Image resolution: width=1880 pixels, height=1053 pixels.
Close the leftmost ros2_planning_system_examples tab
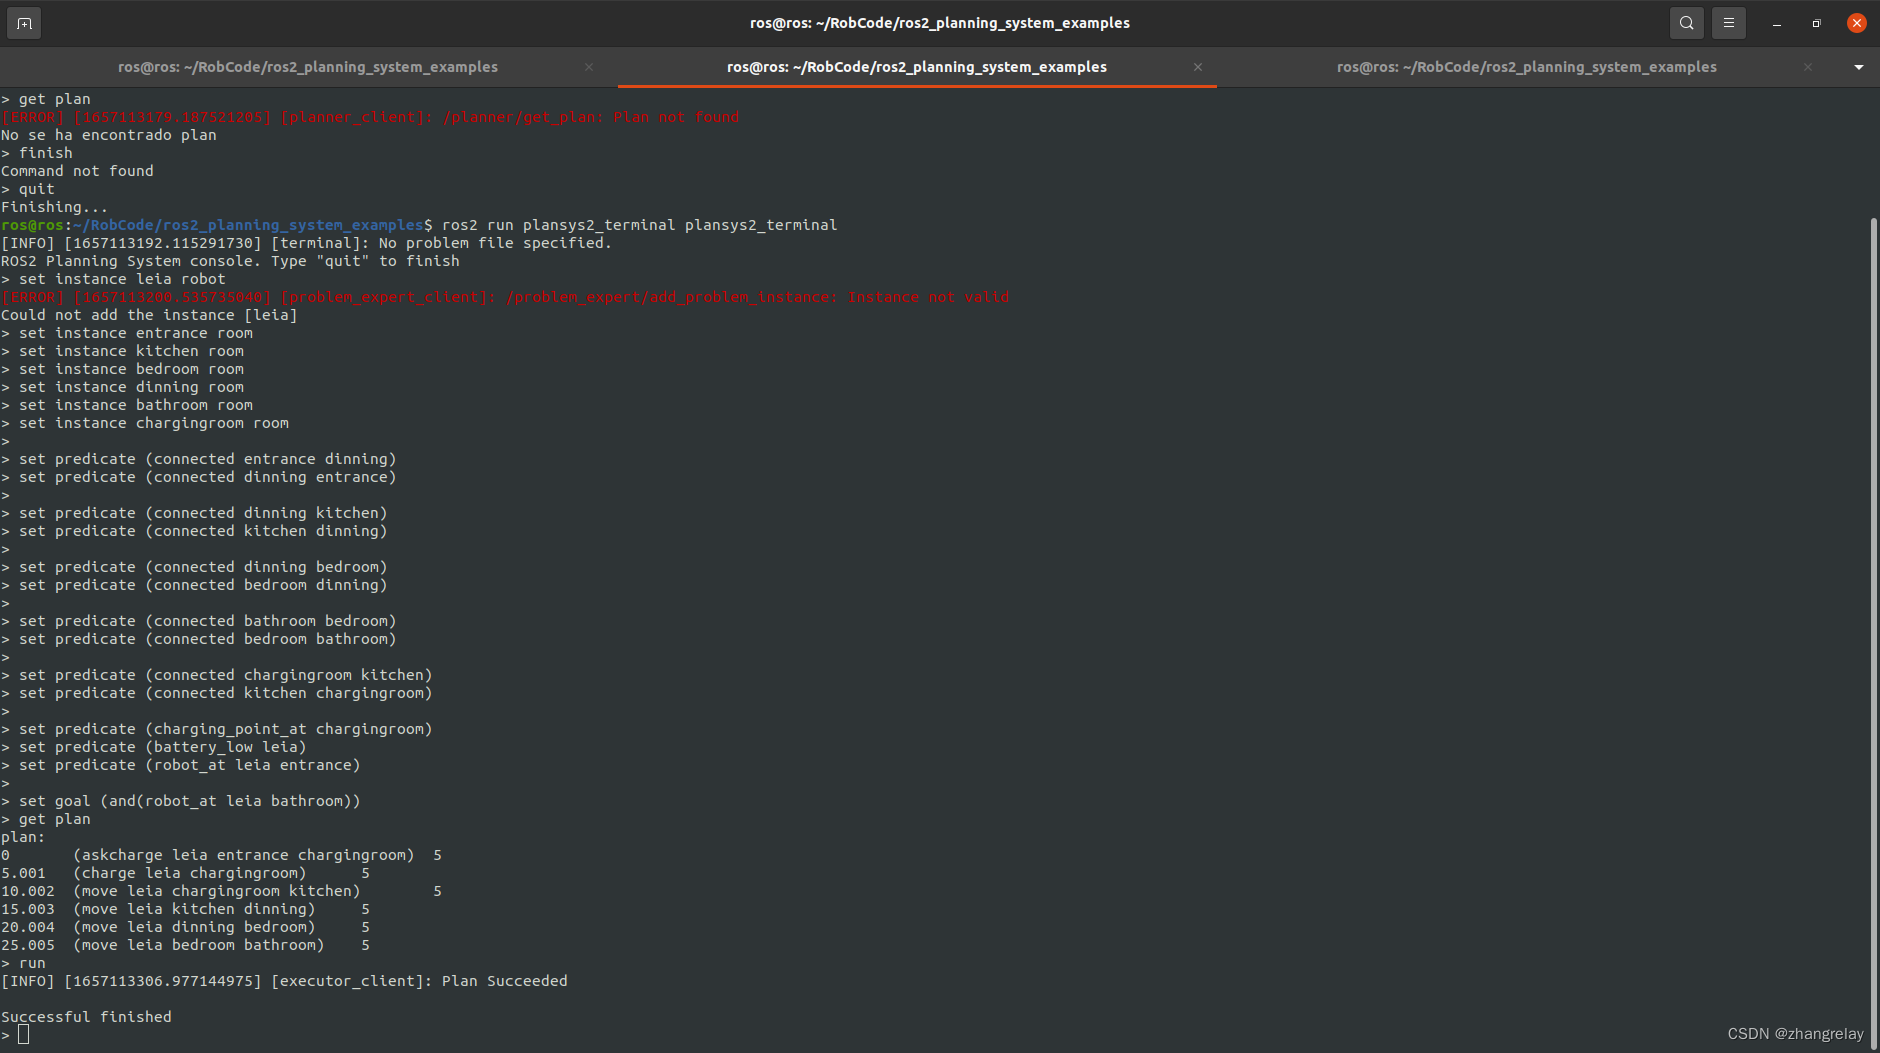click(x=589, y=67)
